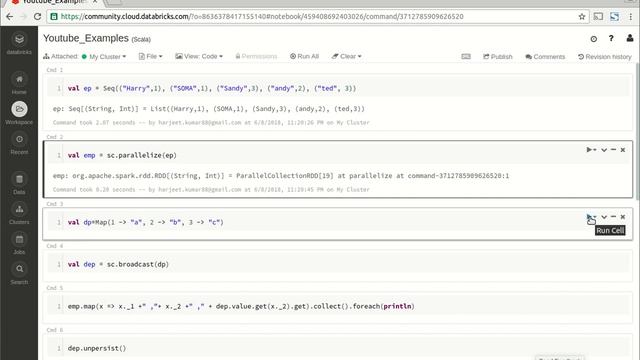640x360 pixels.
Task: Open the File menu dropdown
Action: pos(151,56)
